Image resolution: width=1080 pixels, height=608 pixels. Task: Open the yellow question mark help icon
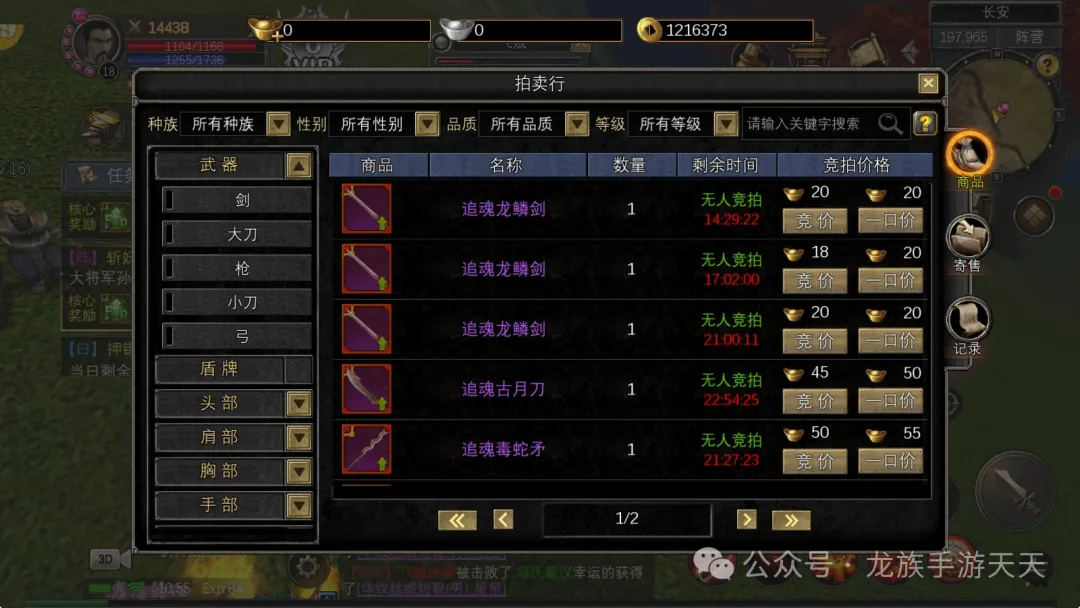(925, 124)
